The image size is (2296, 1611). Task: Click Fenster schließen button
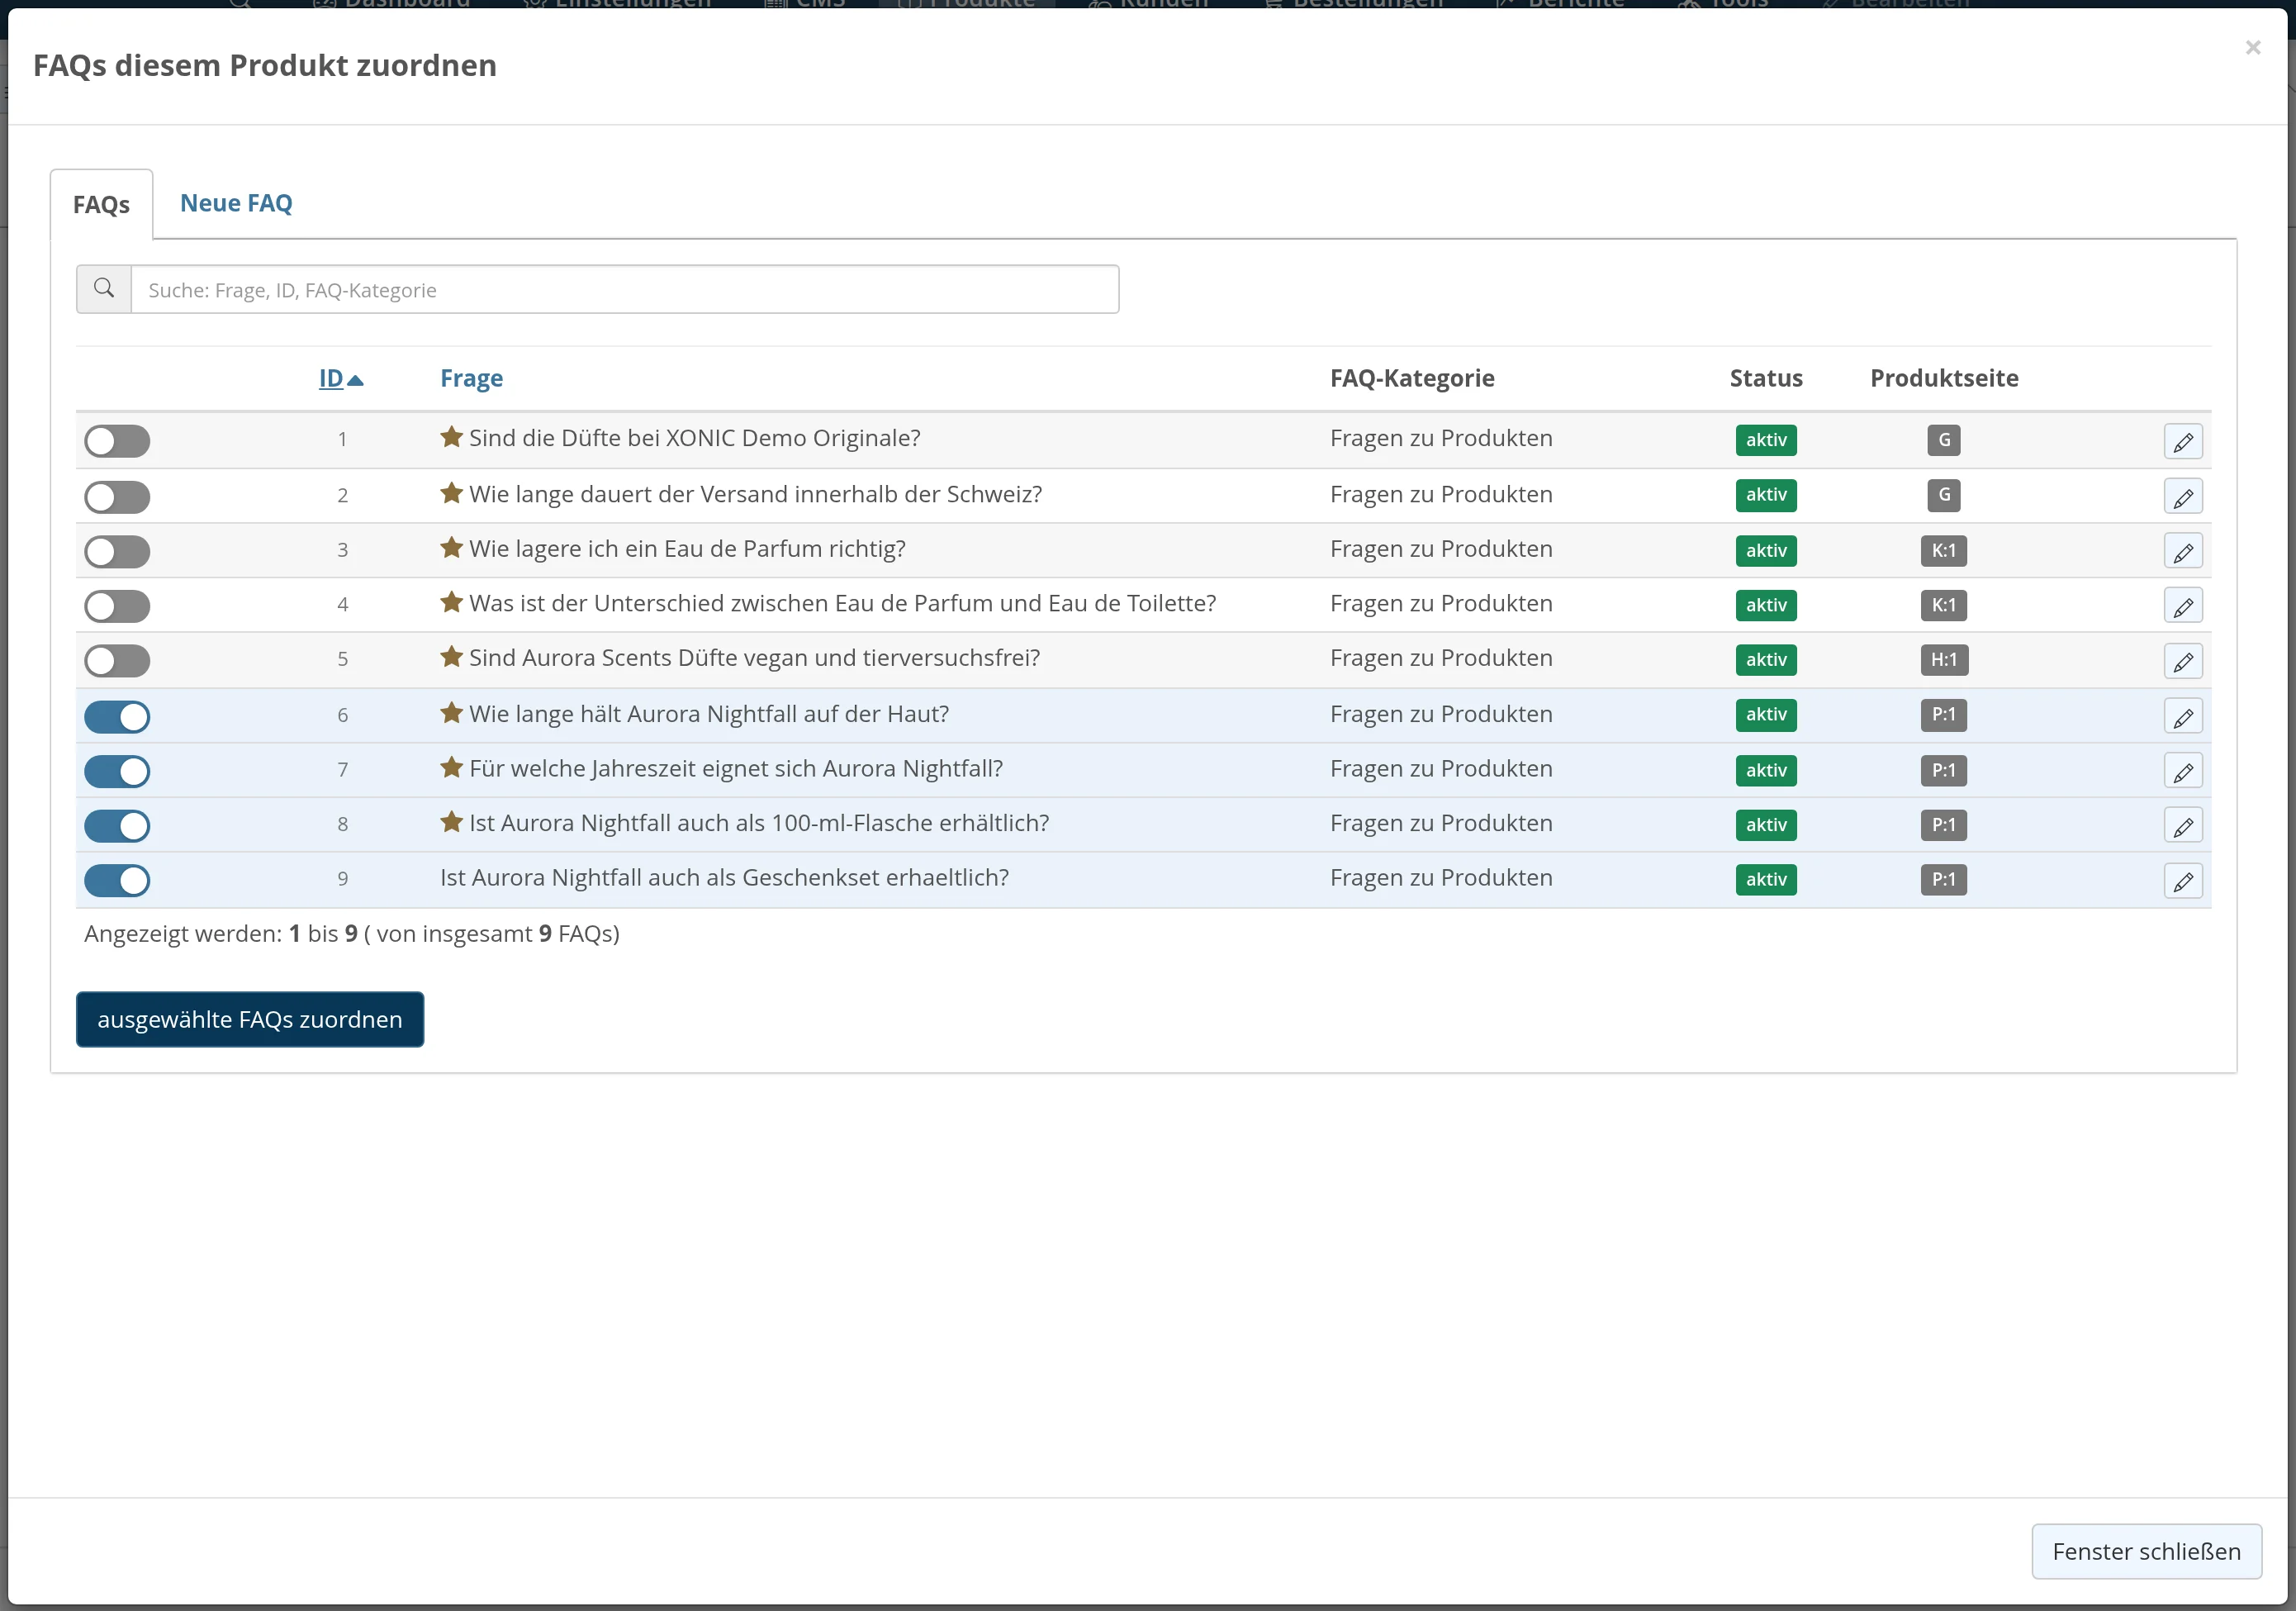tap(2146, 1551)
